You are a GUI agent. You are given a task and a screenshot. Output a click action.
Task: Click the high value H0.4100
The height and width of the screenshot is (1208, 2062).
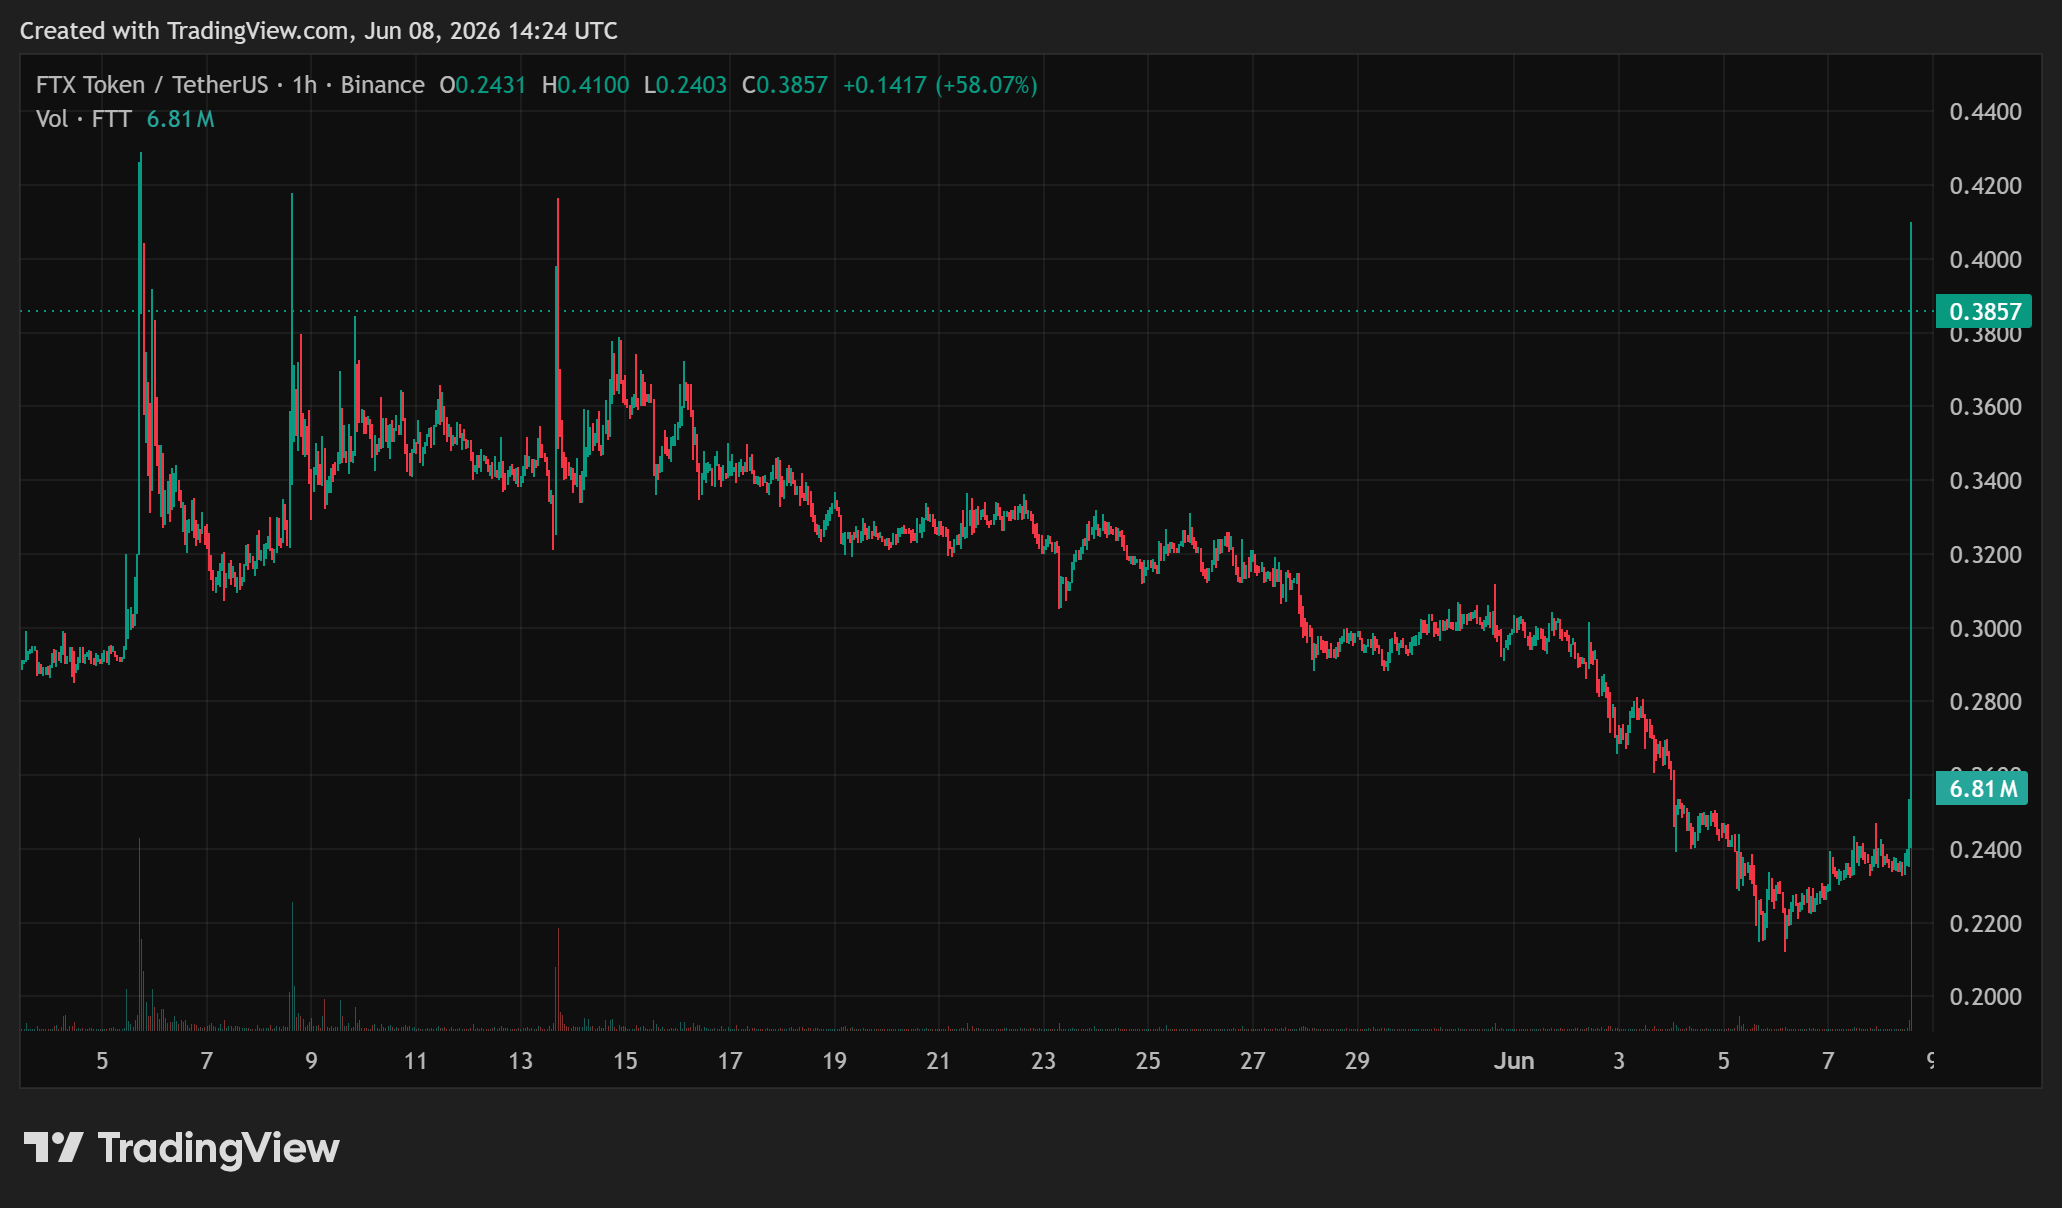(x=586, y=85)
